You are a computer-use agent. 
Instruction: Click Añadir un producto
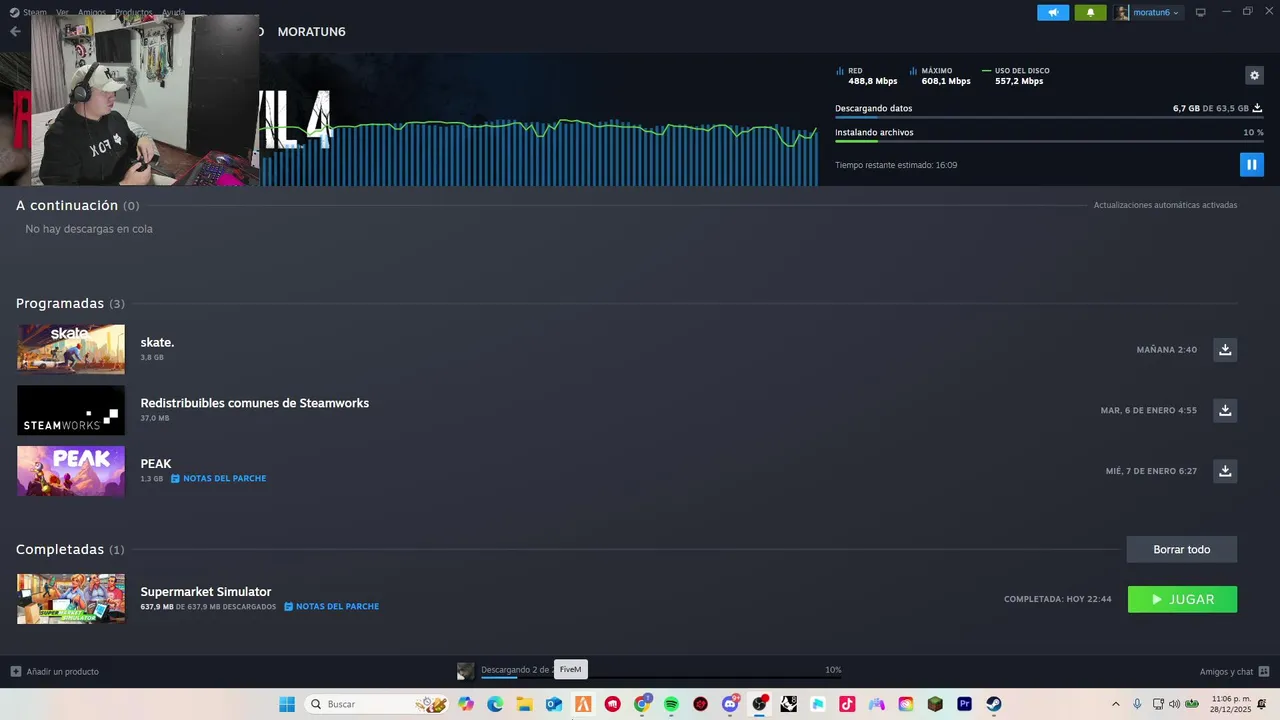(55, 672)
